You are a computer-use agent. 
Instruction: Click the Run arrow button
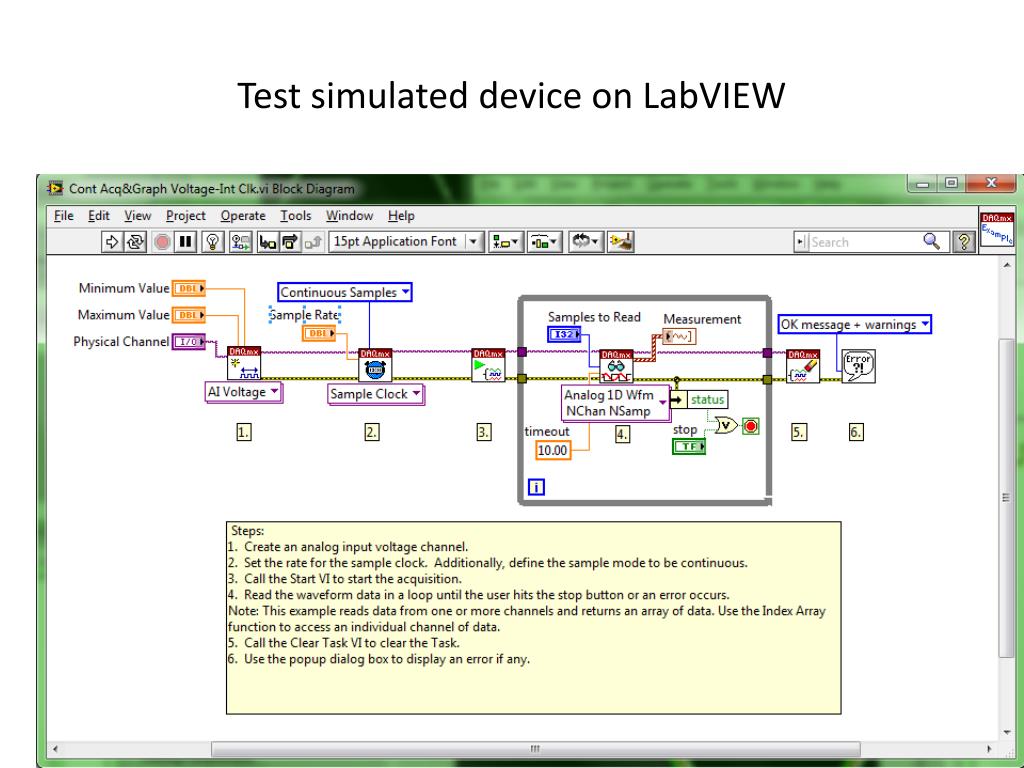pos(112,242)
